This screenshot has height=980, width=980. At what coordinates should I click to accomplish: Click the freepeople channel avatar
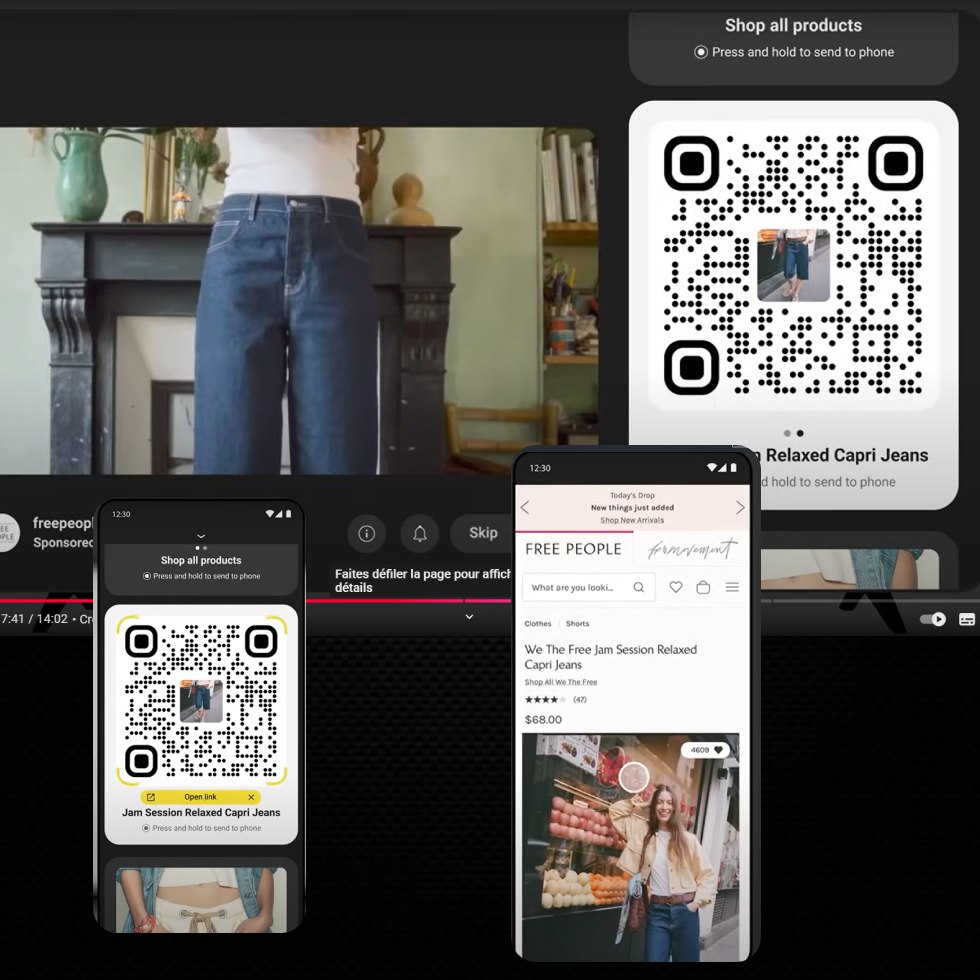tap(8, 532)
